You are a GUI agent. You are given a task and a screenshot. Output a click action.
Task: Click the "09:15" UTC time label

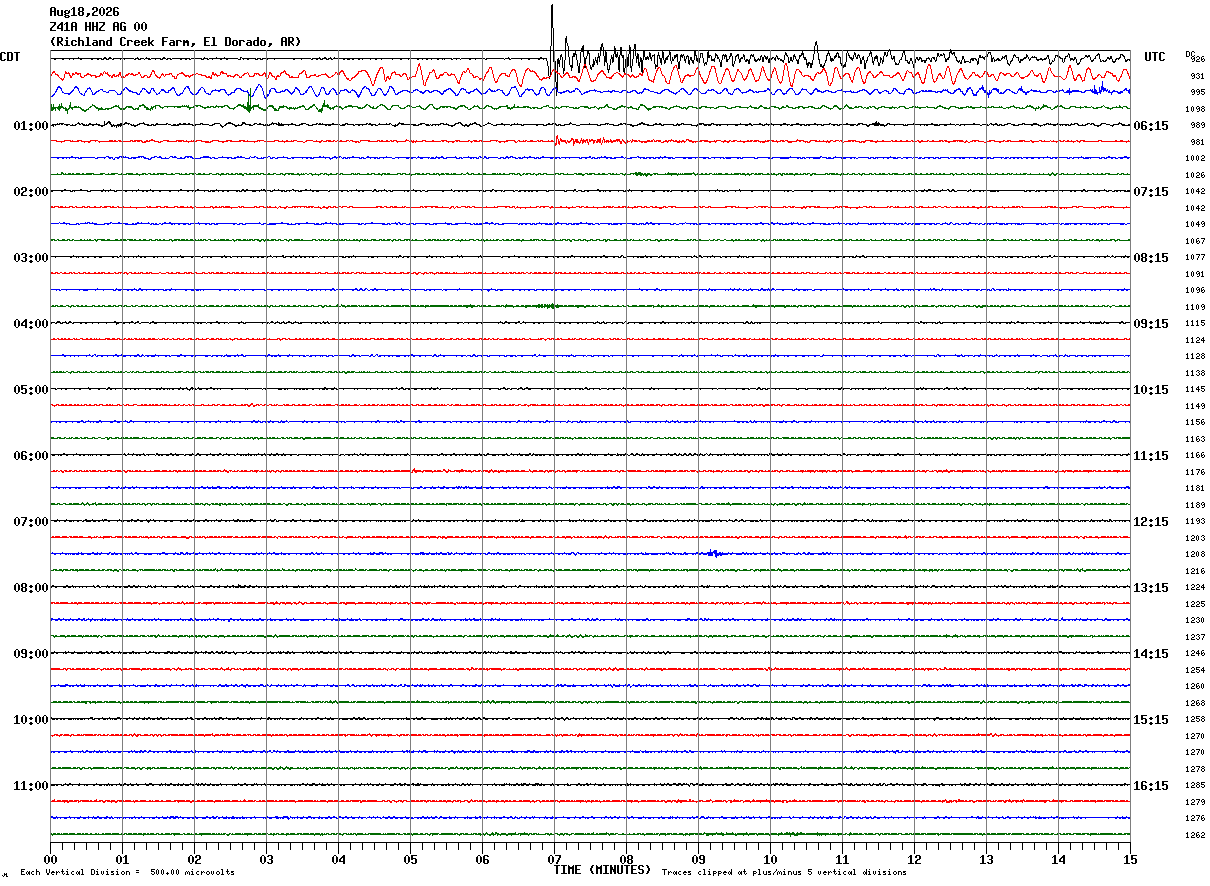[1152, 324]
